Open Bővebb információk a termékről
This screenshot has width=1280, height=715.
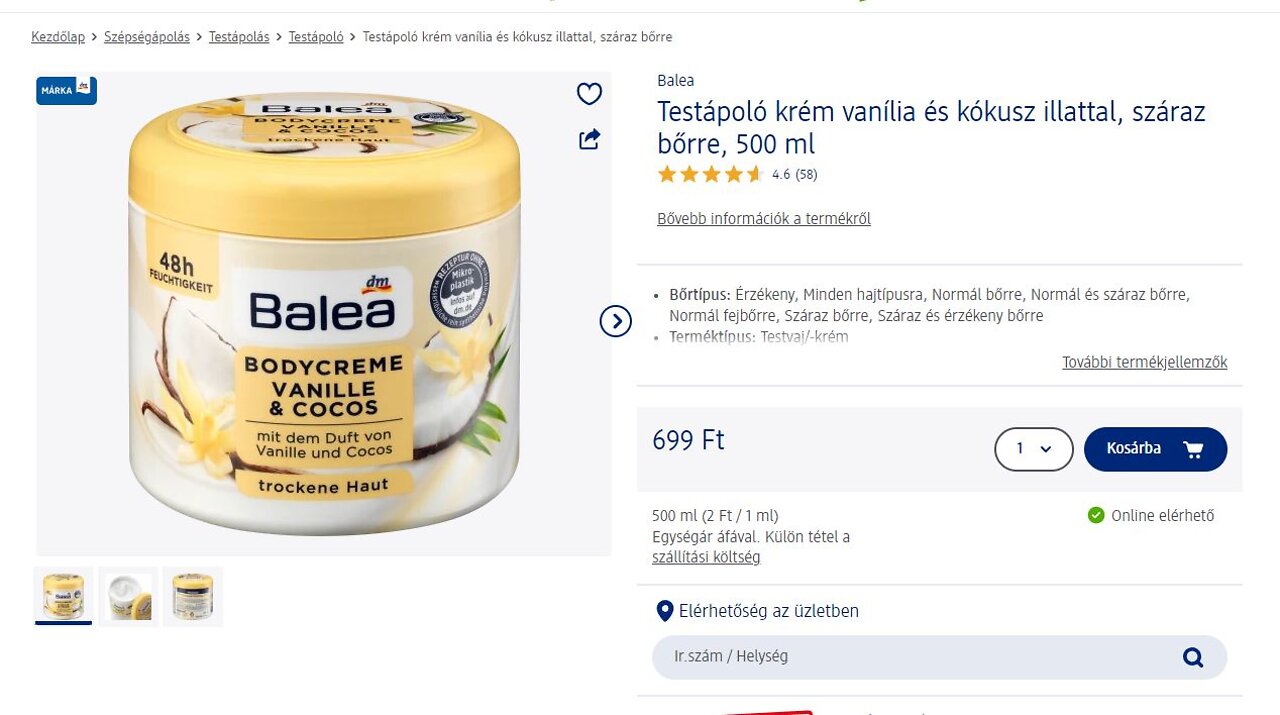pyautogui.click(x=764, y=218)
